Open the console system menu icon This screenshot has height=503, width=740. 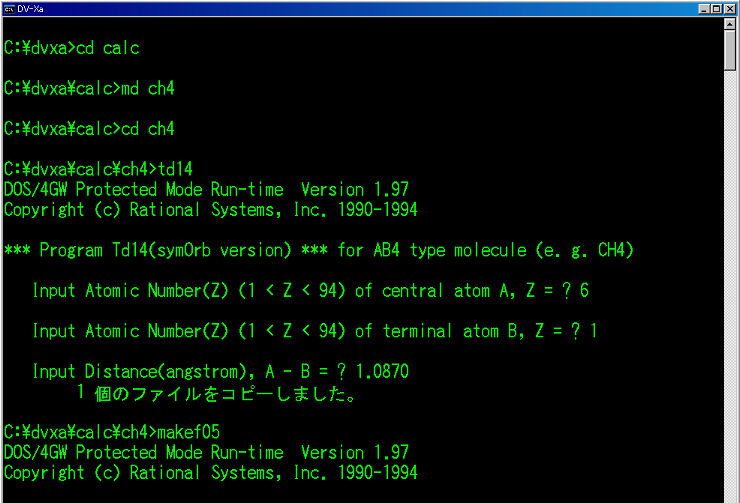[x=9, y=8]
